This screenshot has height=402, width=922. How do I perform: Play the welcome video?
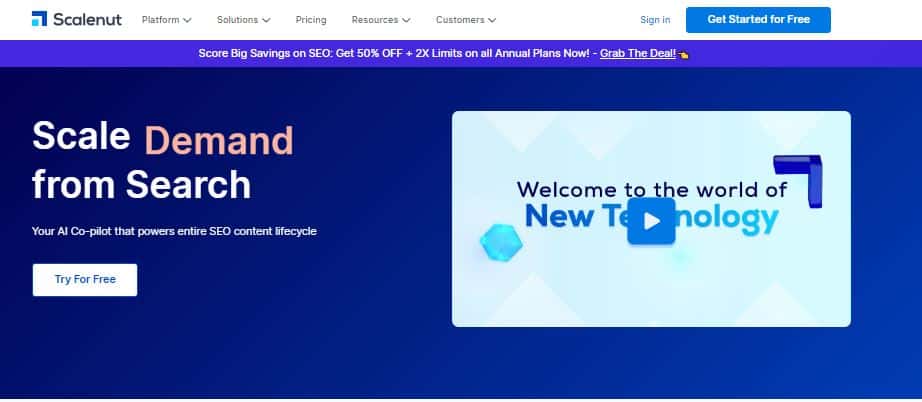pos(651,221)
